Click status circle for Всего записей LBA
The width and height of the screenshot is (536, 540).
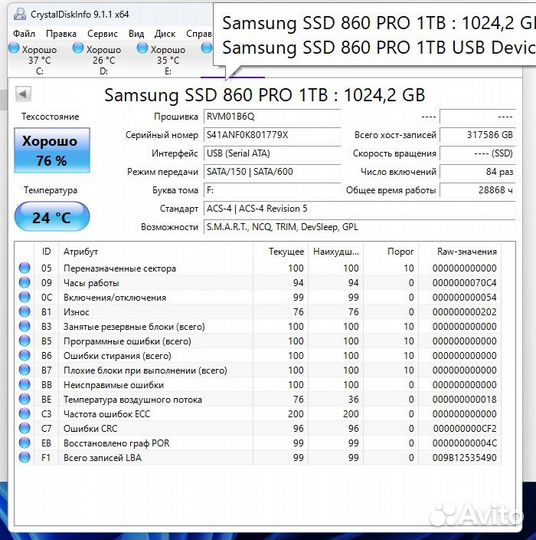24,458
